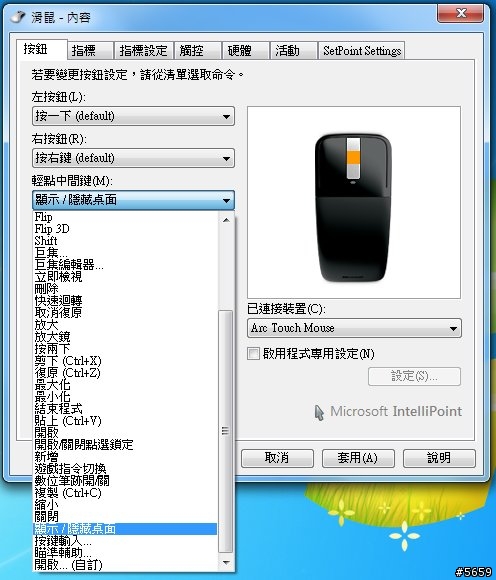Image resolution: width=496 pixels, height=580 pixels.
Task: Choose 最大化 in the list
Action: (x=125, y=385)
